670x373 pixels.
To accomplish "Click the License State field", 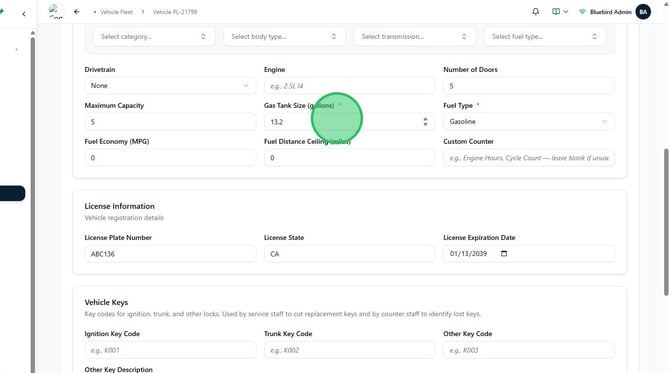I will click(x=350, y=254).
